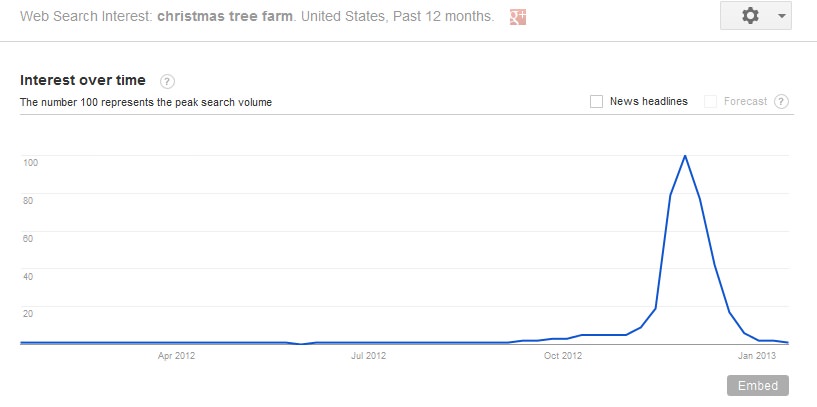The height and width of the screenshot is (407, 817).
Task: Open the settings gear icon
Action: [x=750, y=16]
